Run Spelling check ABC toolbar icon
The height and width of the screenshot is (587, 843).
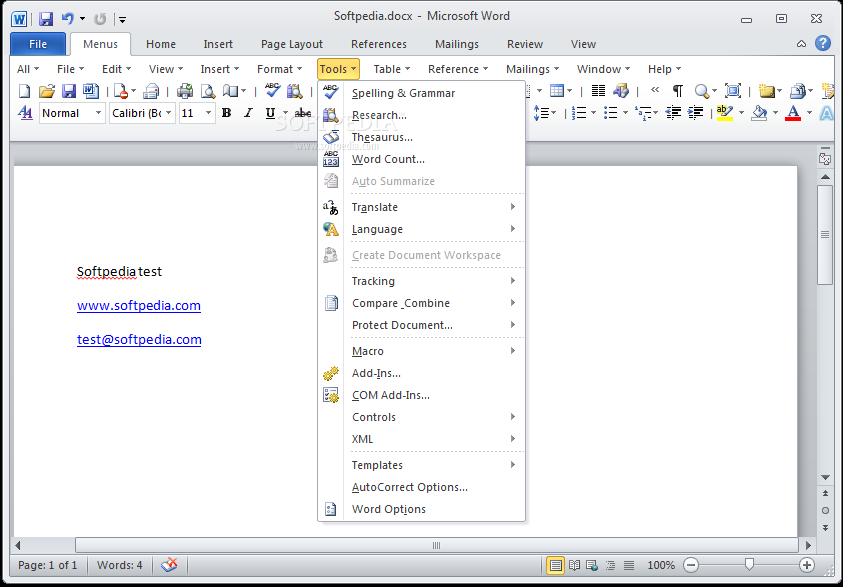[273, 90]
